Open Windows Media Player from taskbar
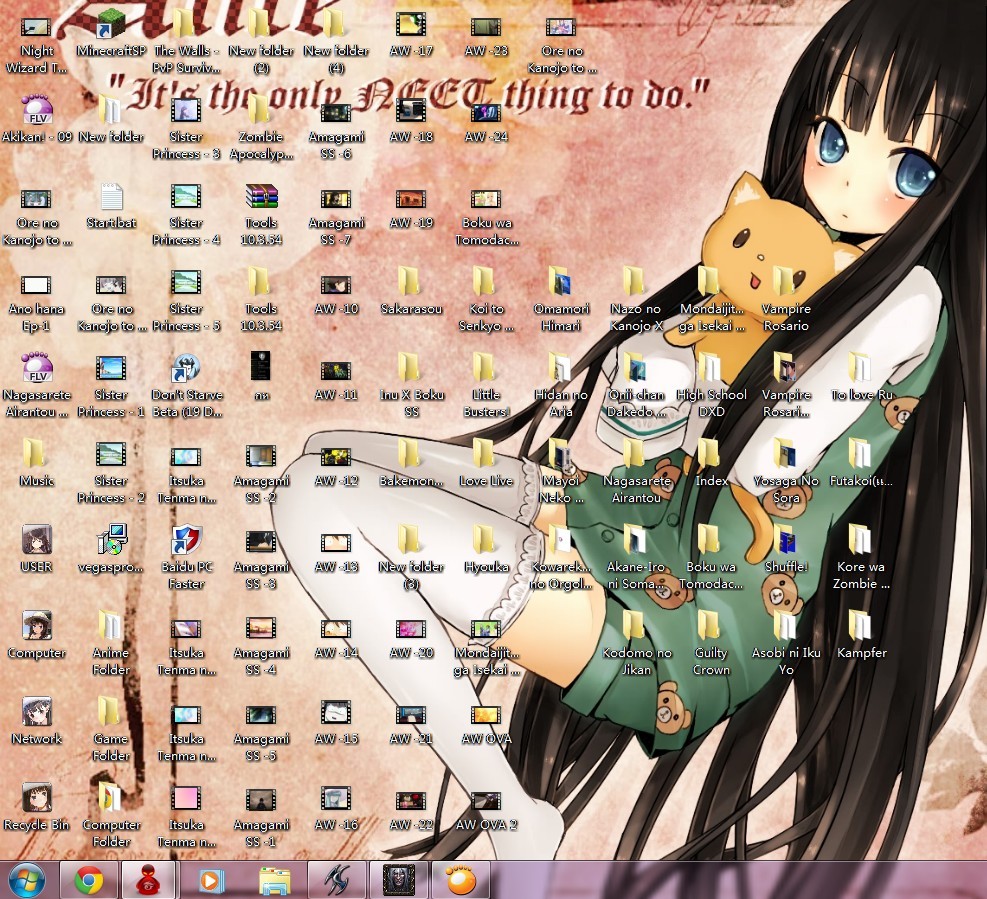 (x=212, y=881)
